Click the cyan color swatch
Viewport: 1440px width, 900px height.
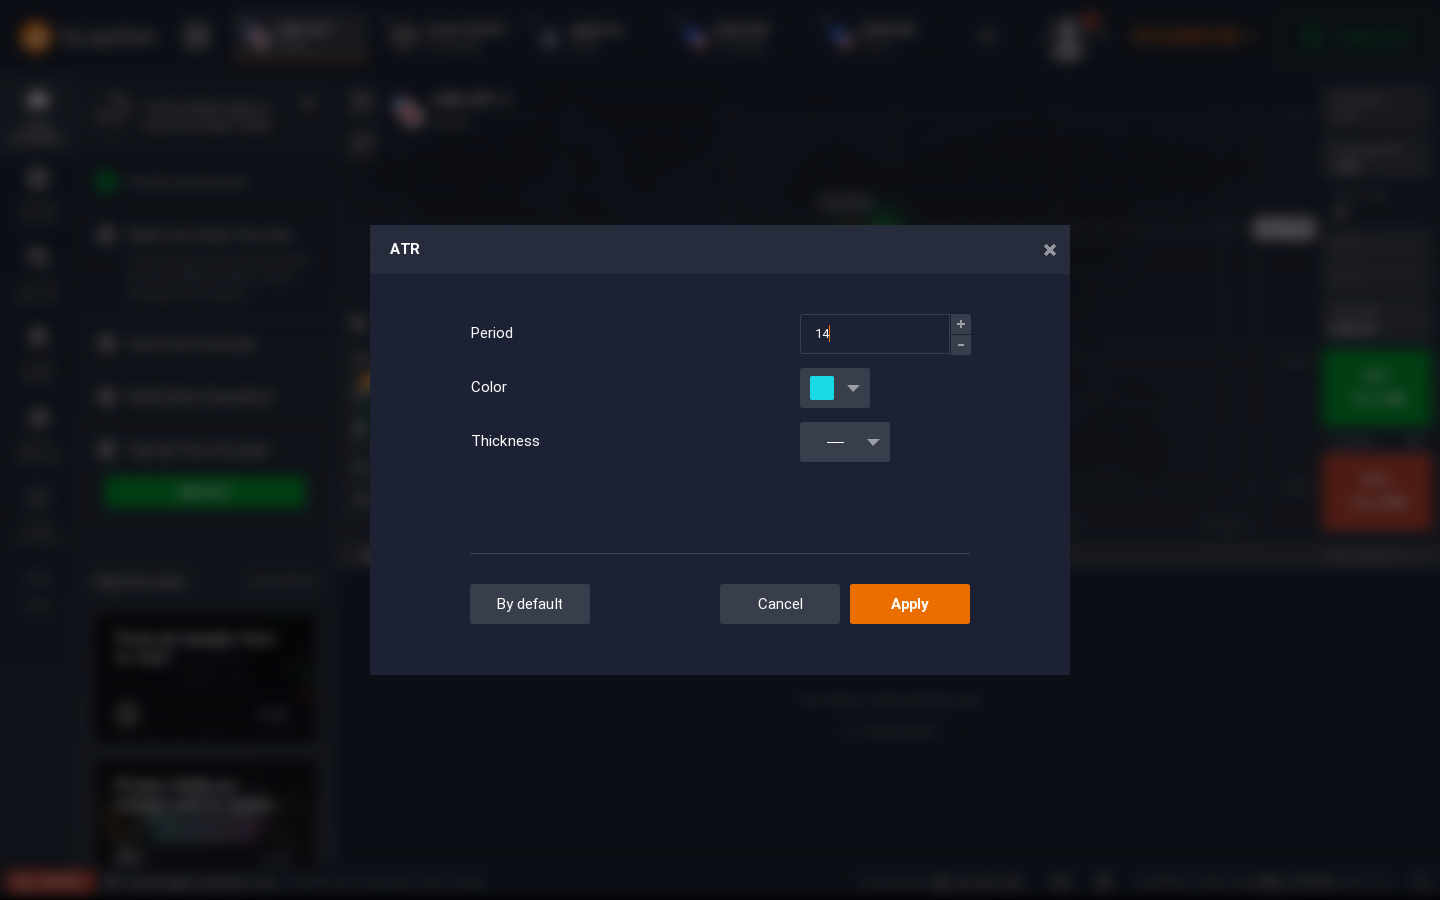click(822, 388)
